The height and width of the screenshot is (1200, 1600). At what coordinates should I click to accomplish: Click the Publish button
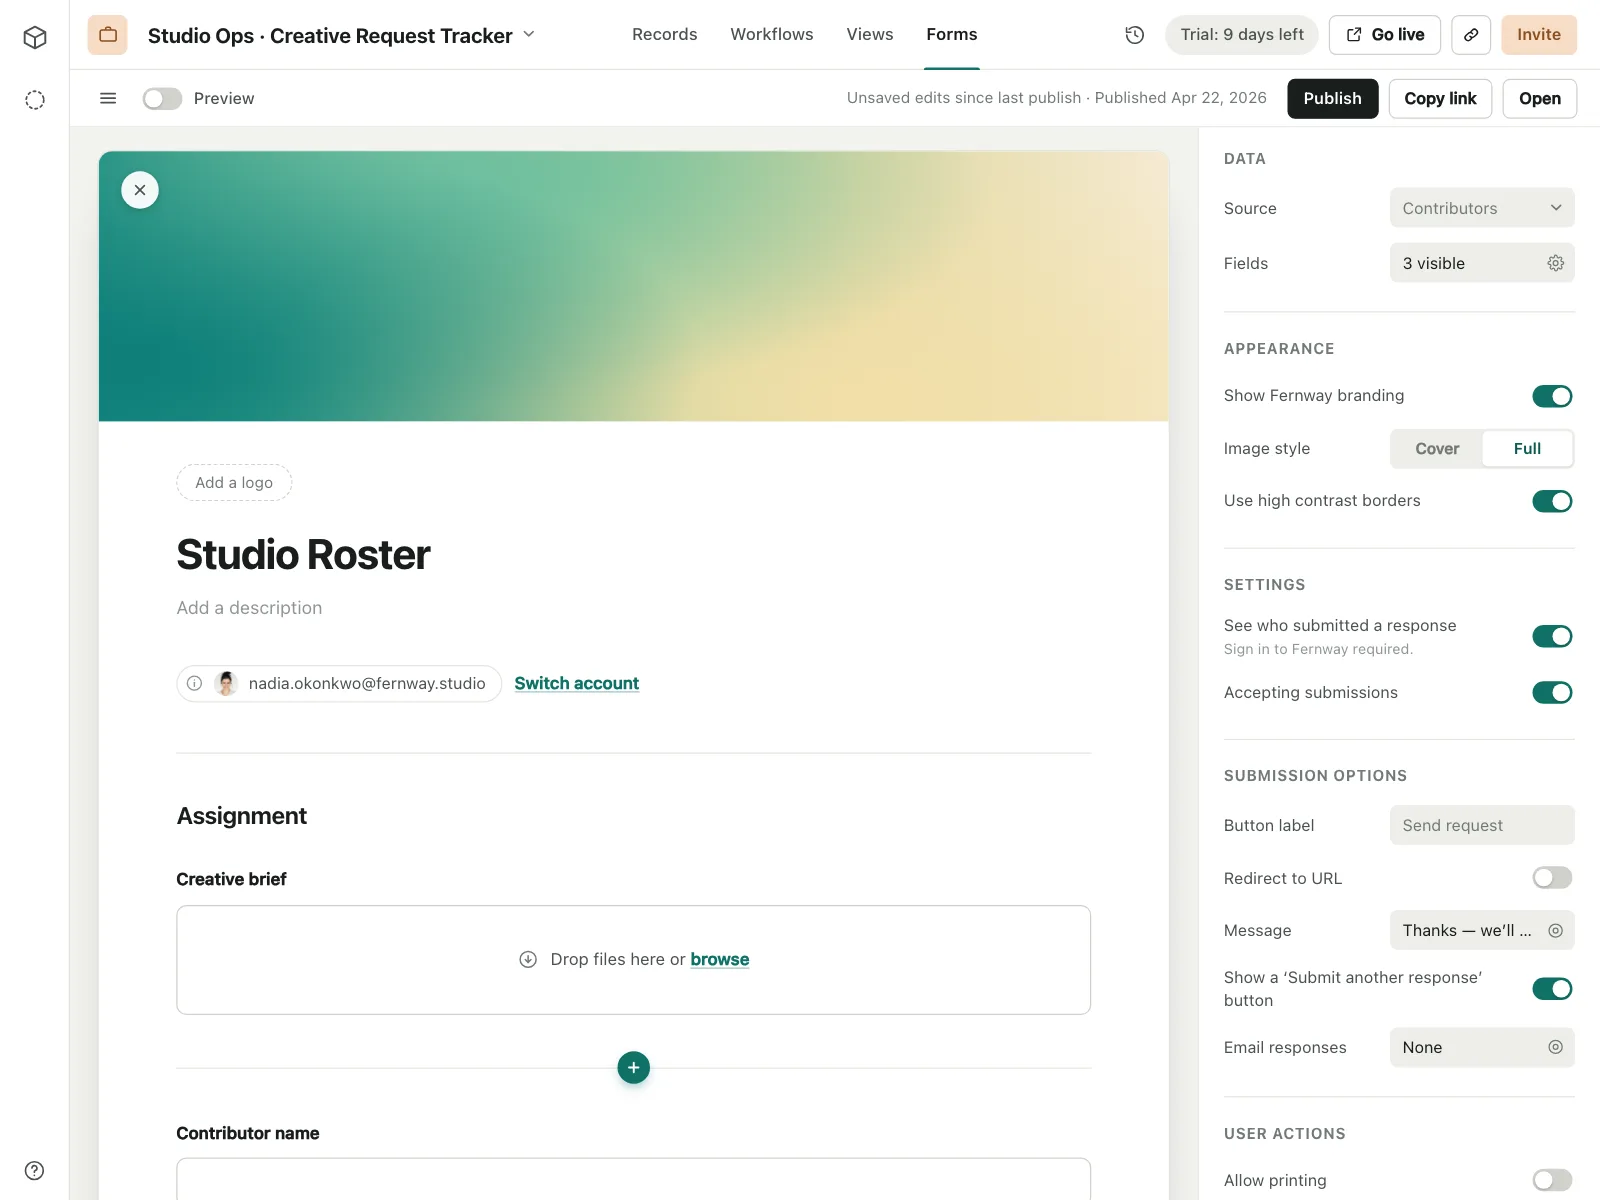pyautogui.click(x=1332, y=99)
